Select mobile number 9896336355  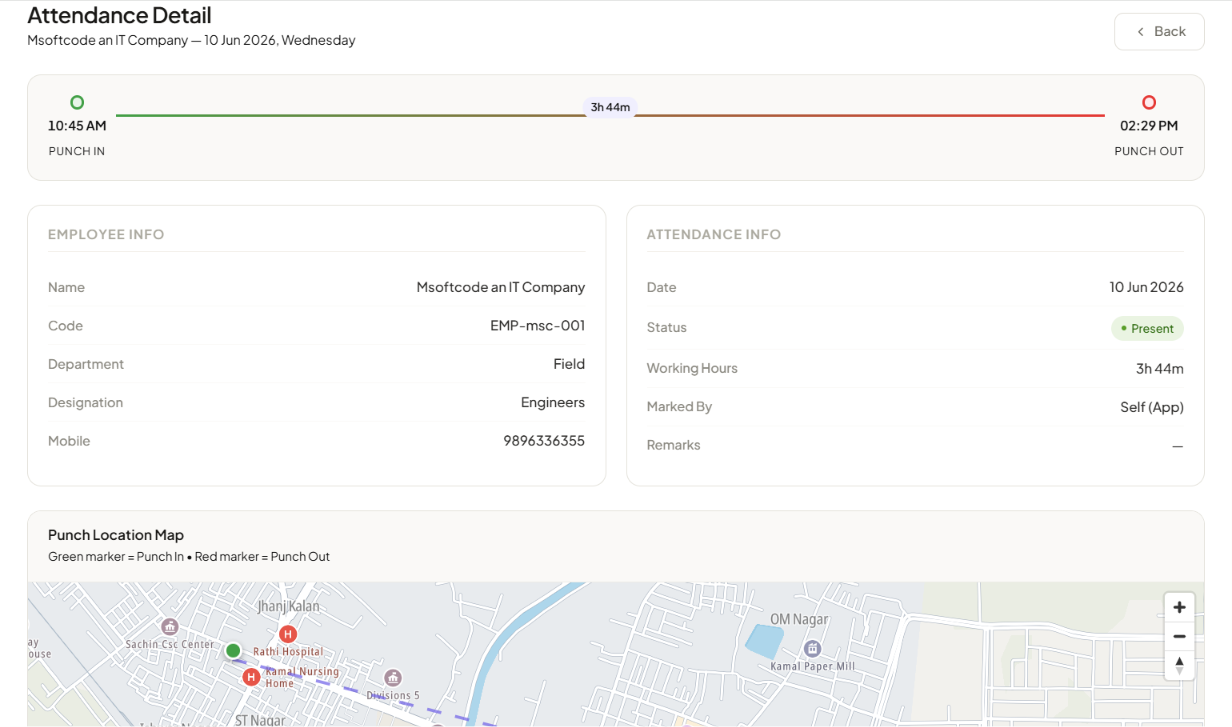click(544, 441)
